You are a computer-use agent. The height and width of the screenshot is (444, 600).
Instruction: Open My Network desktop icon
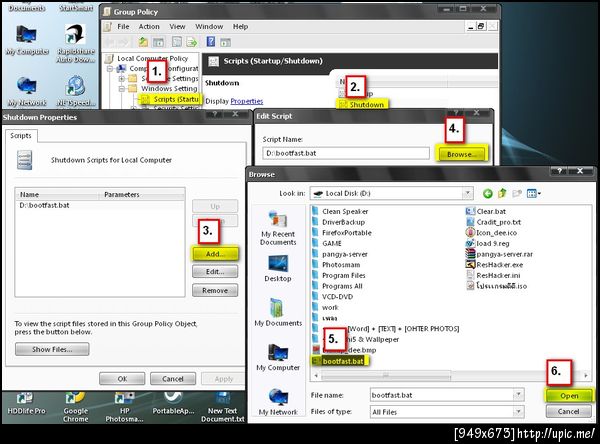tap(27, 91)
